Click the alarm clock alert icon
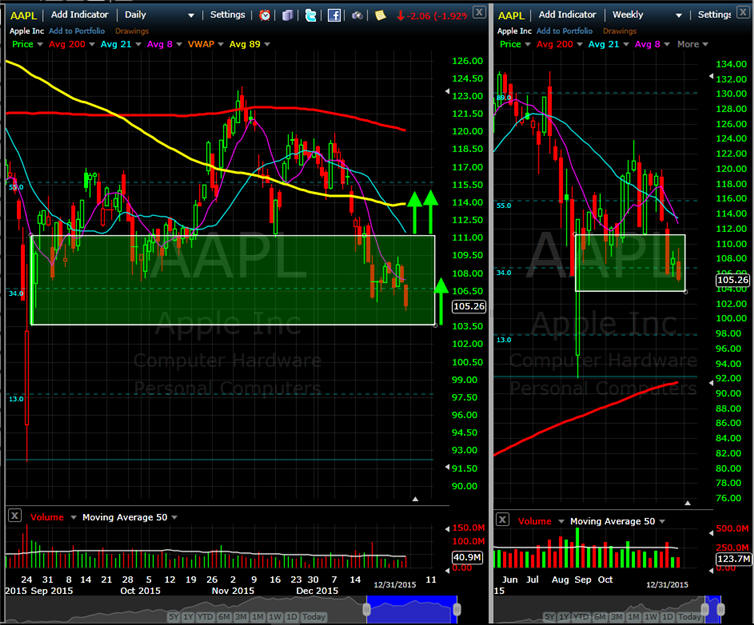The height and width of the screenshot is (625, 754). [x=264, y=15]
